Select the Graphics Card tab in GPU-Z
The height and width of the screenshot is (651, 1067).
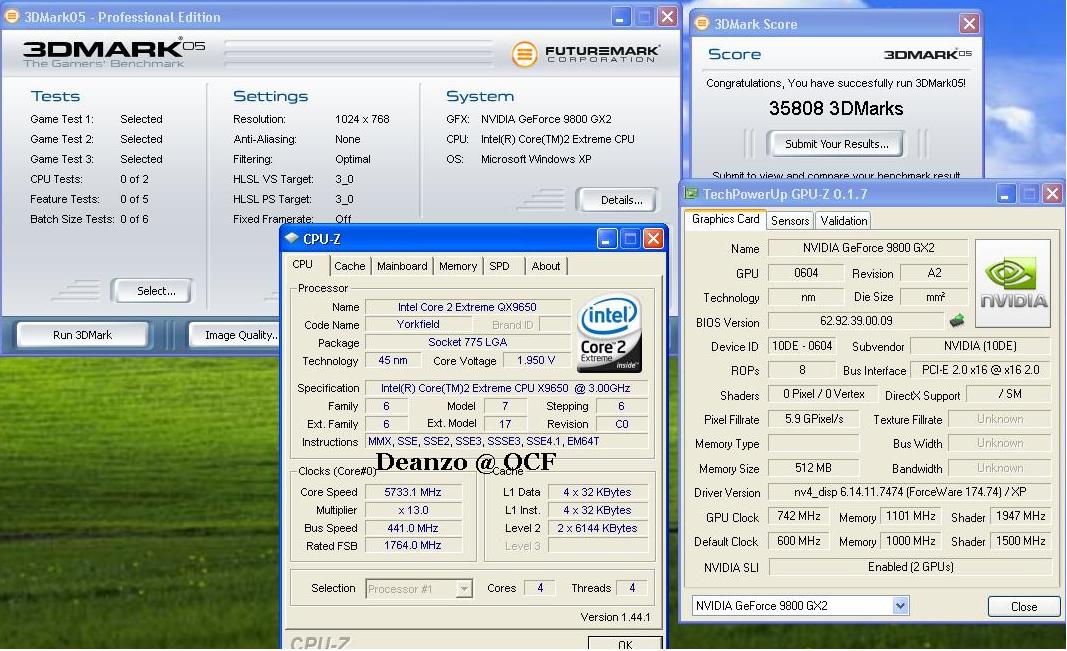coord(725,219)
